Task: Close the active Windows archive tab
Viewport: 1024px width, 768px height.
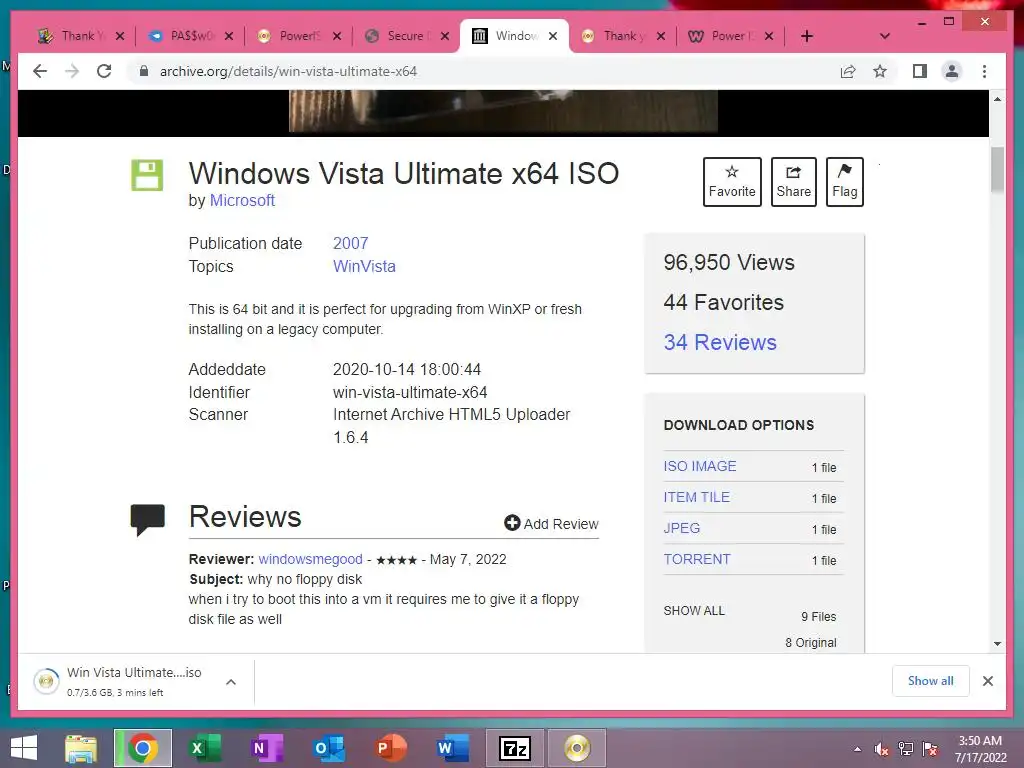Action: pos(553,36)
